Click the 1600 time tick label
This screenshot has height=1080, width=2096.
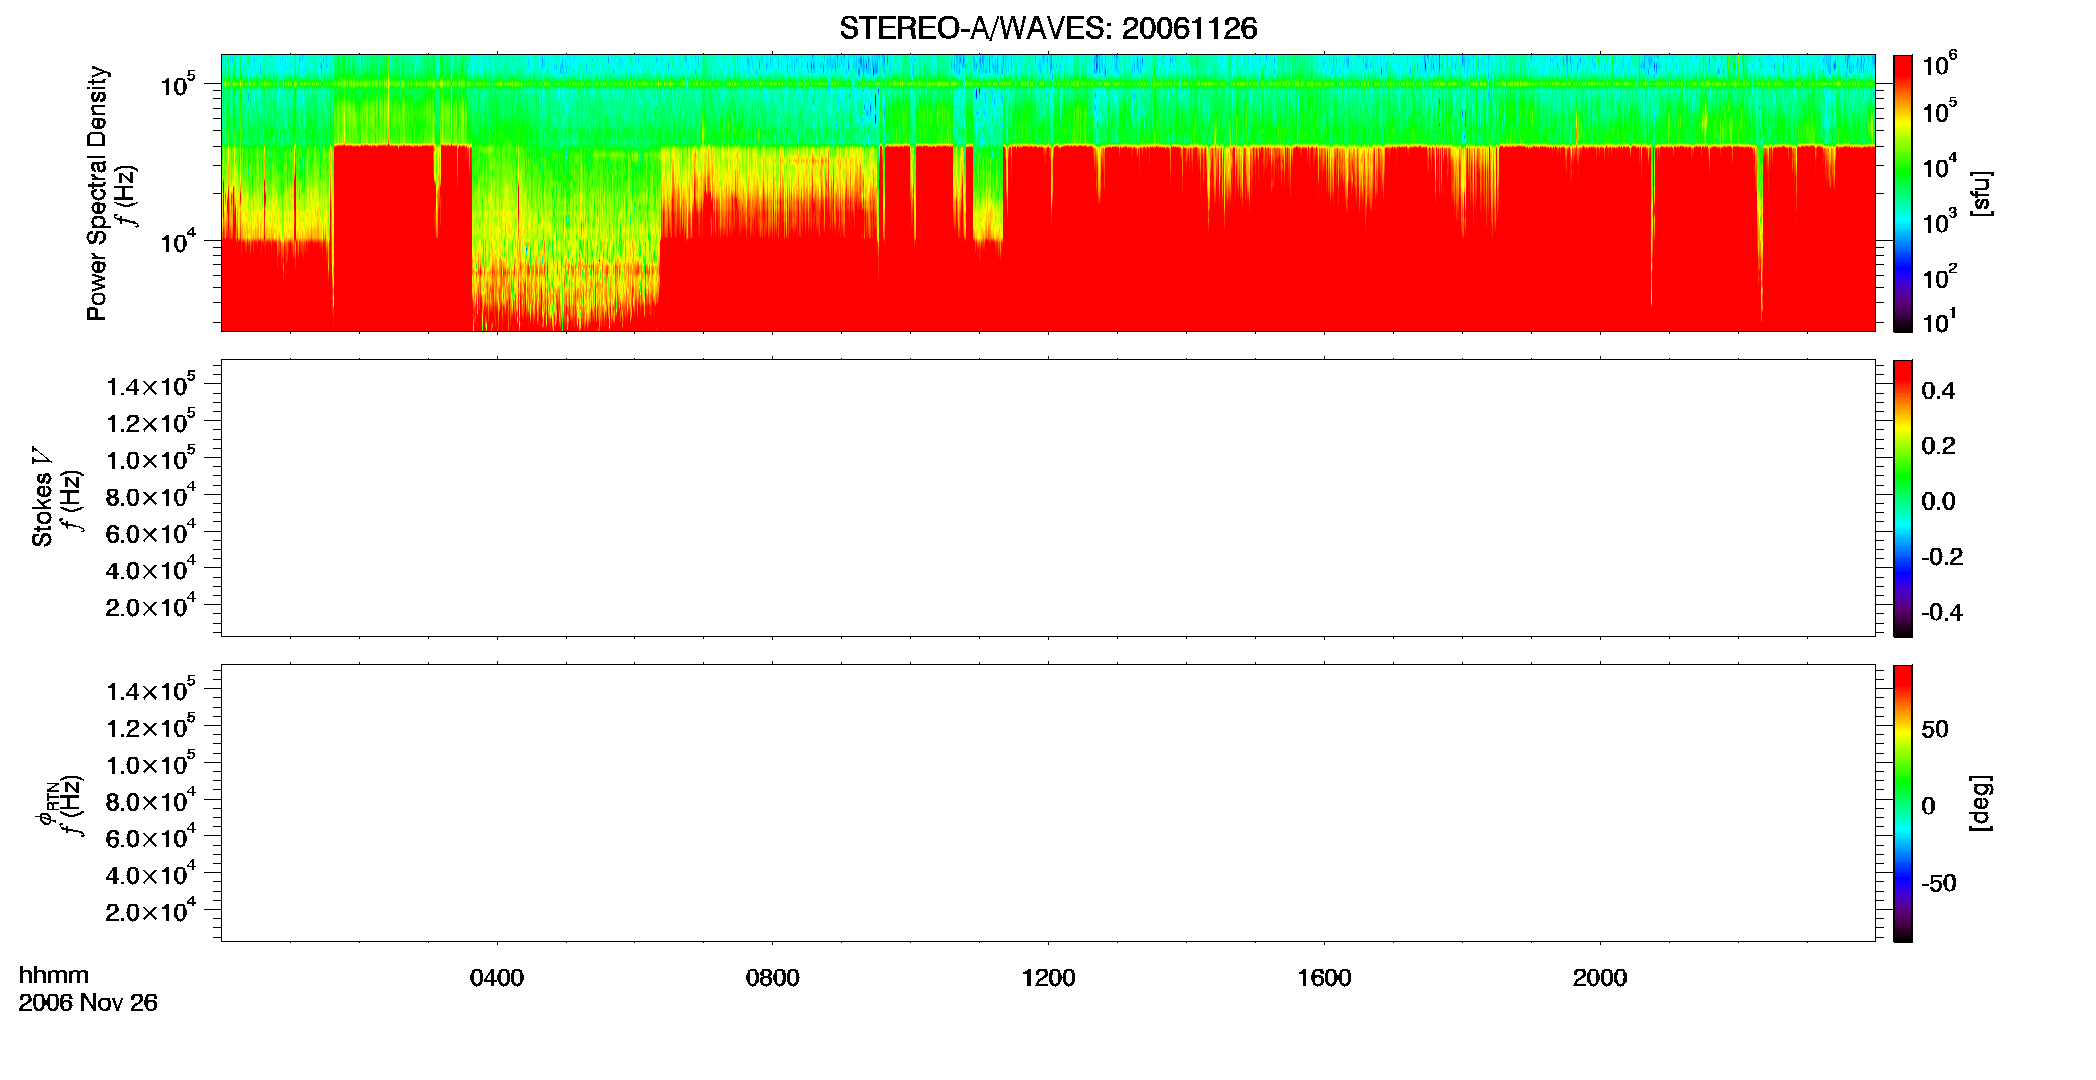(x=1324, y=978)
